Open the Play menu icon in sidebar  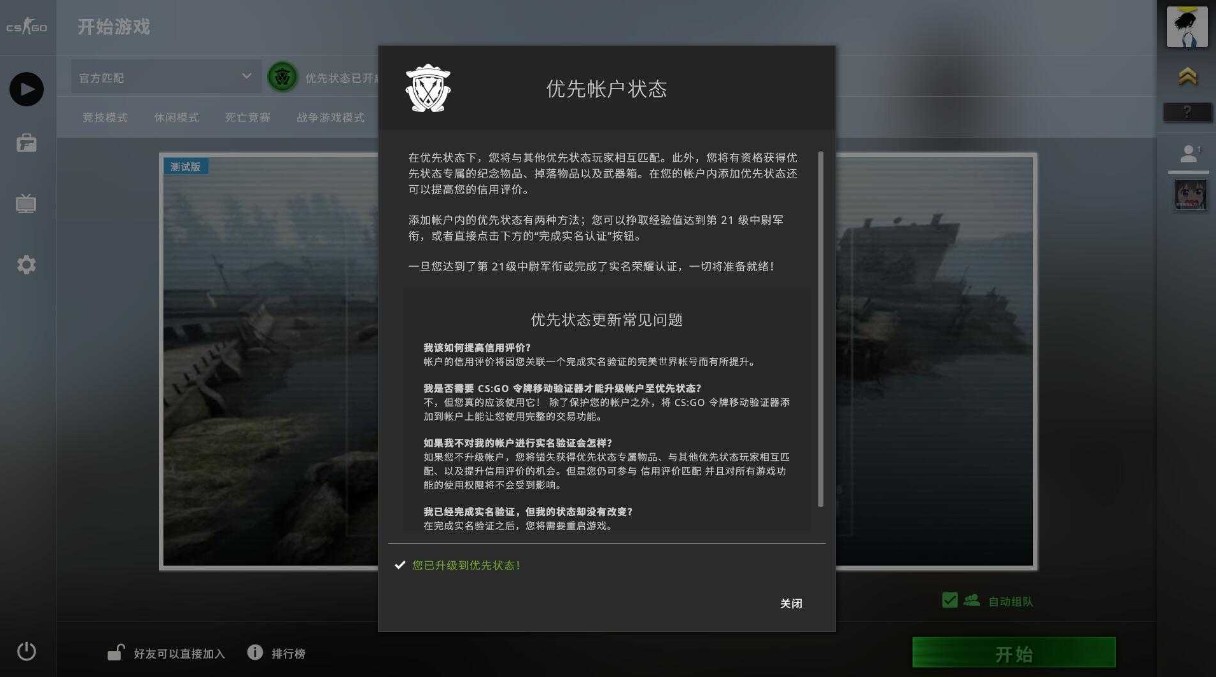click(x=27, y=89)
